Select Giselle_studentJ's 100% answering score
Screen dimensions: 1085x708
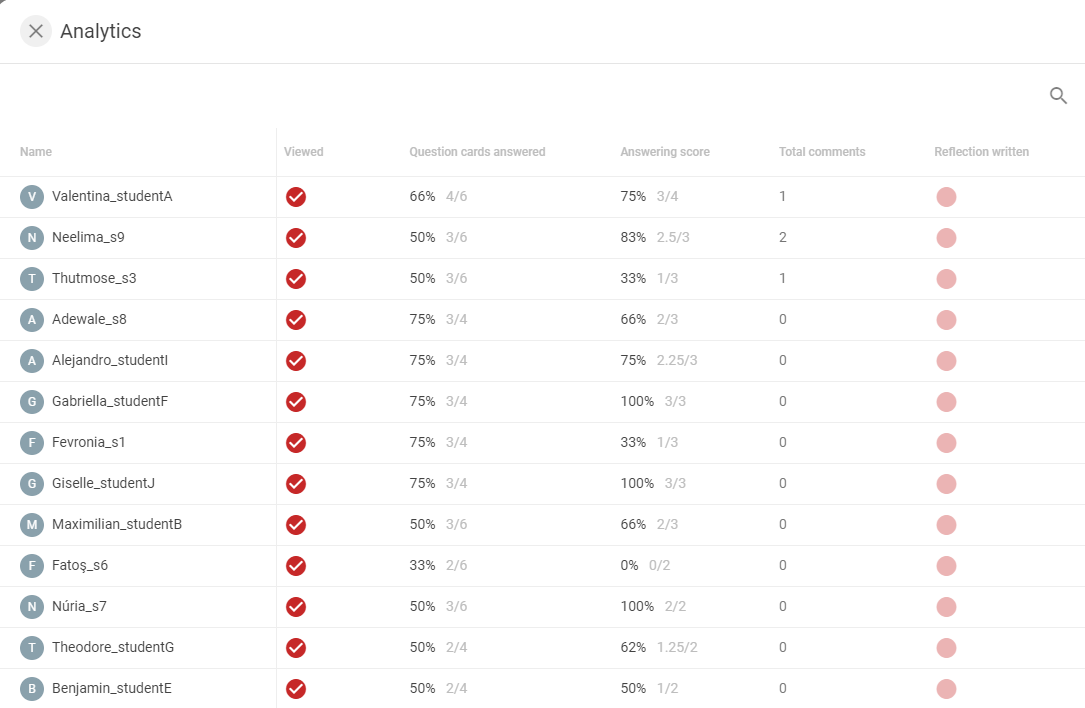637,483
